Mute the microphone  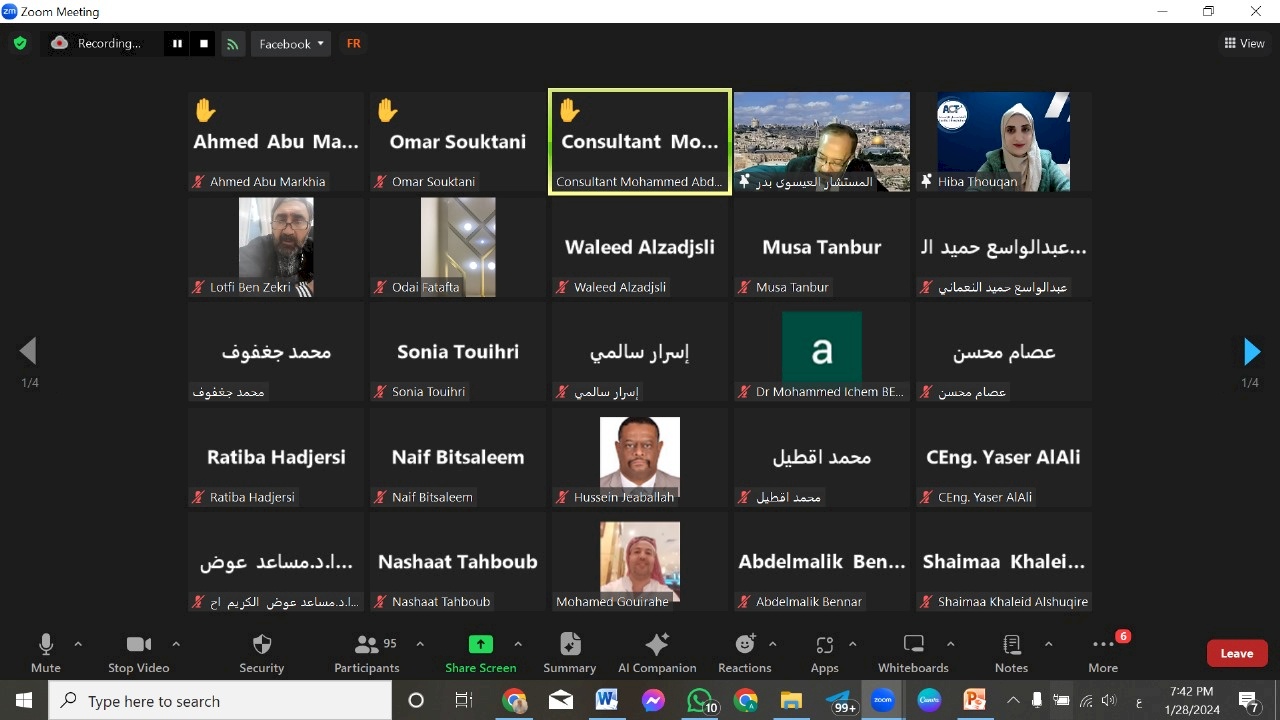point(46,653)
